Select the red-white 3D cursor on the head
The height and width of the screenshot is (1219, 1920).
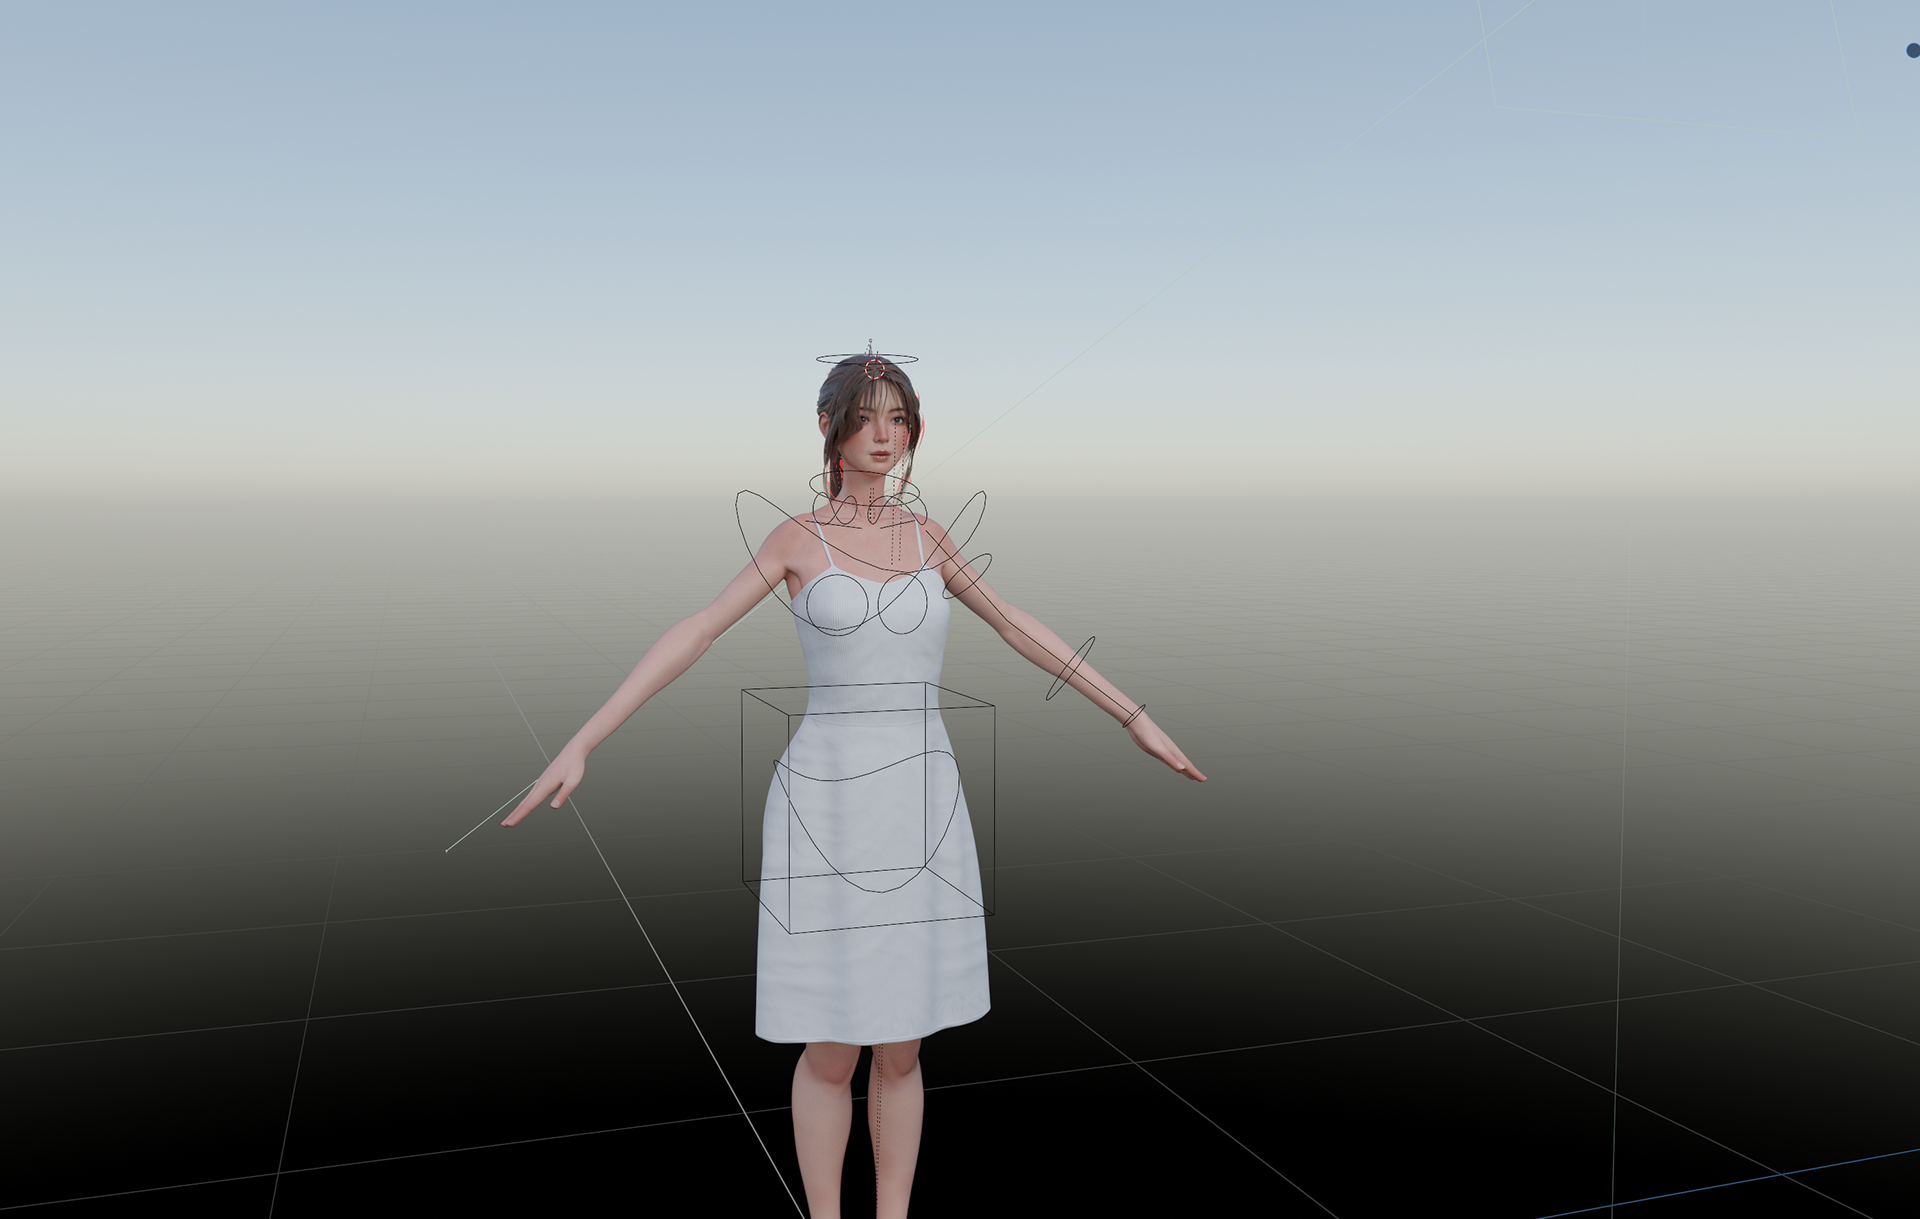click(875, 369)
